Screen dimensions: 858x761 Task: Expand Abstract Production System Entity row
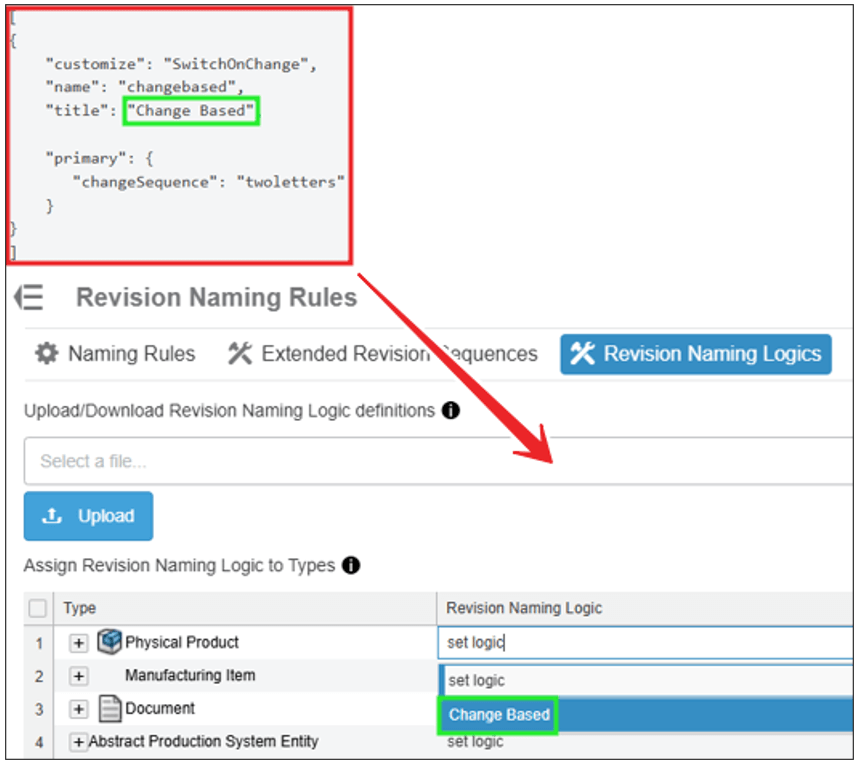point(79,742)
